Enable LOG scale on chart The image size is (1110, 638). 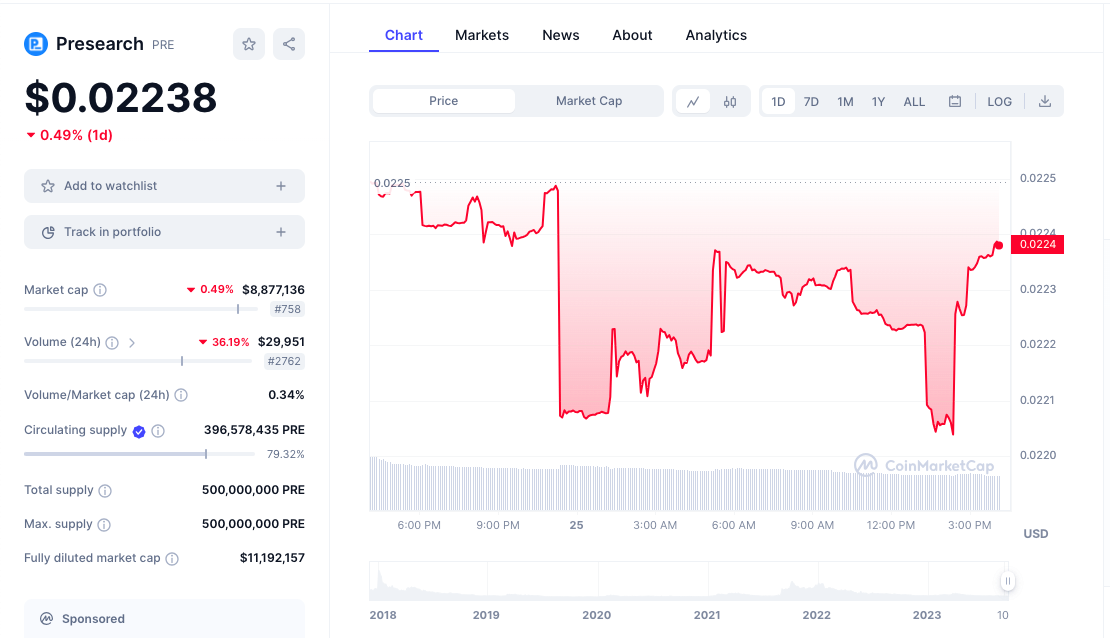pos(999,101)
